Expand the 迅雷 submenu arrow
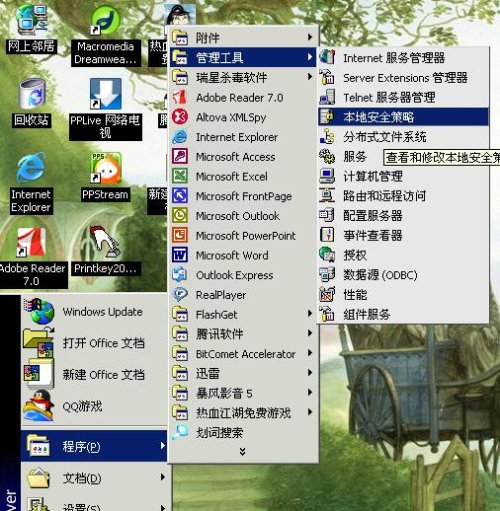Image resolution: width=500 pixels, height=511 pixels. [x=310, y=373]
